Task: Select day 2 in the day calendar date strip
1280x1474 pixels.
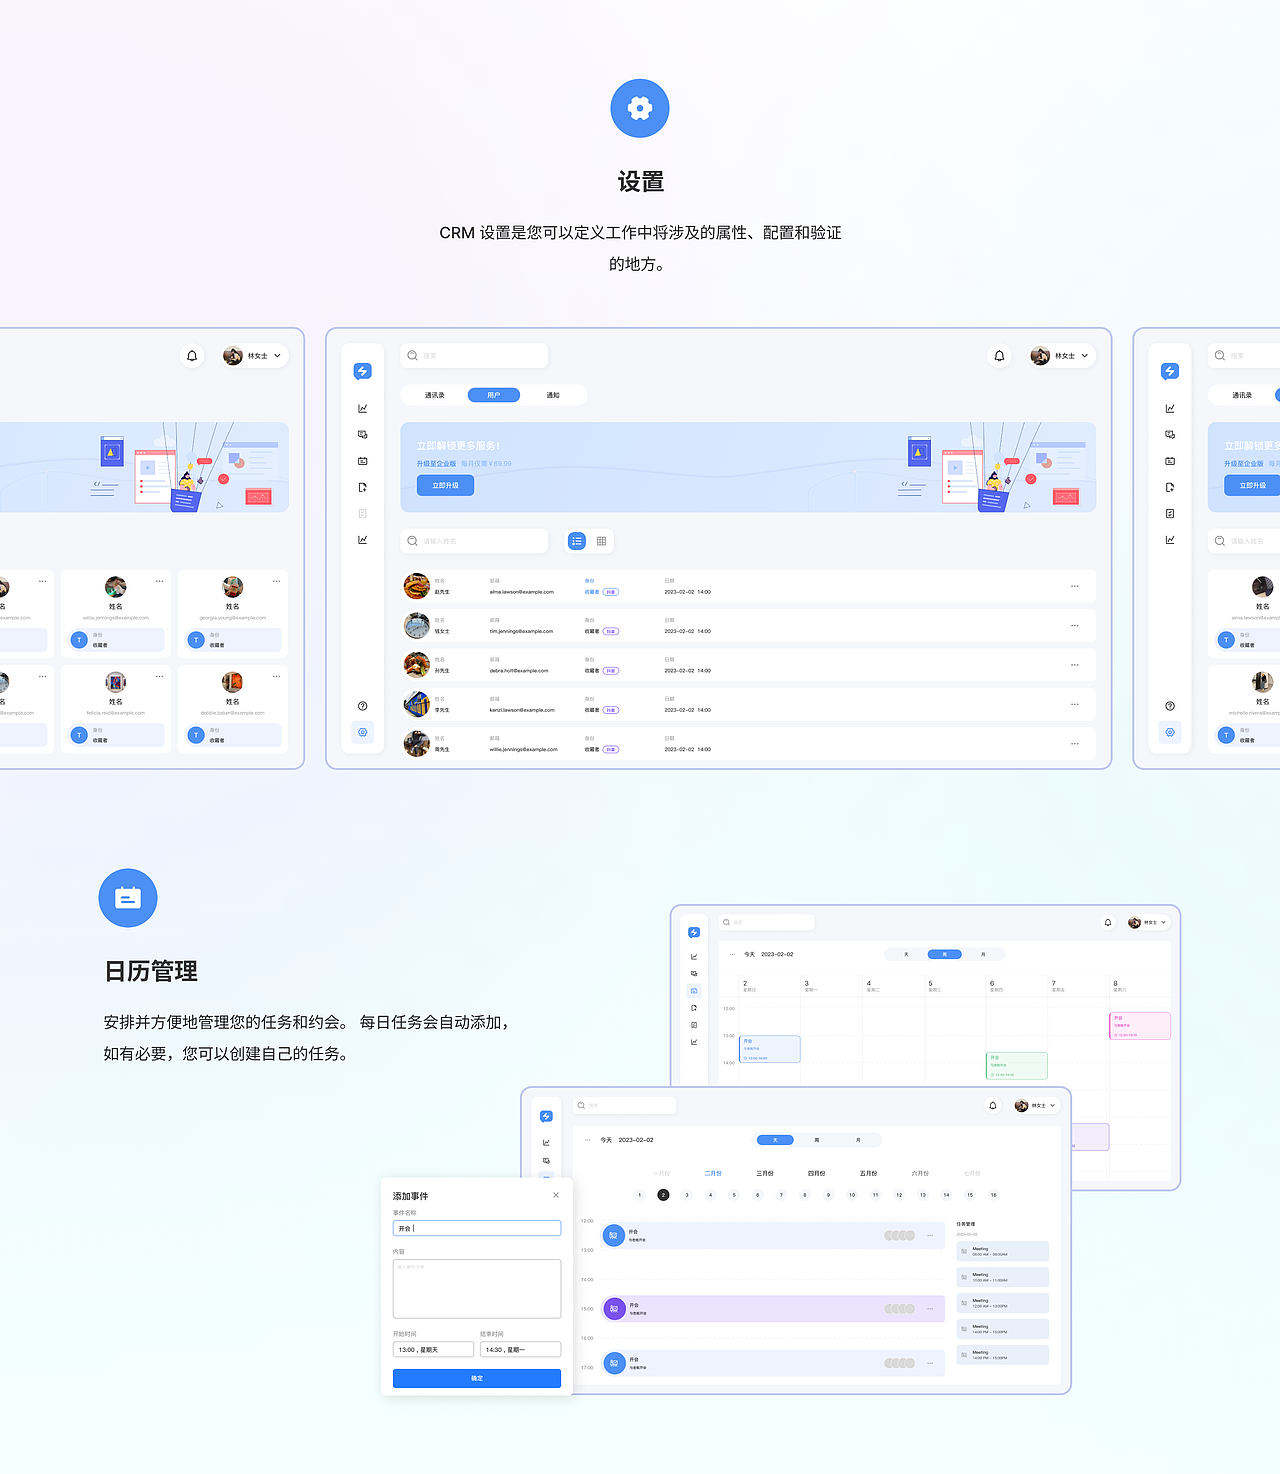Action: coord(663,1195)
